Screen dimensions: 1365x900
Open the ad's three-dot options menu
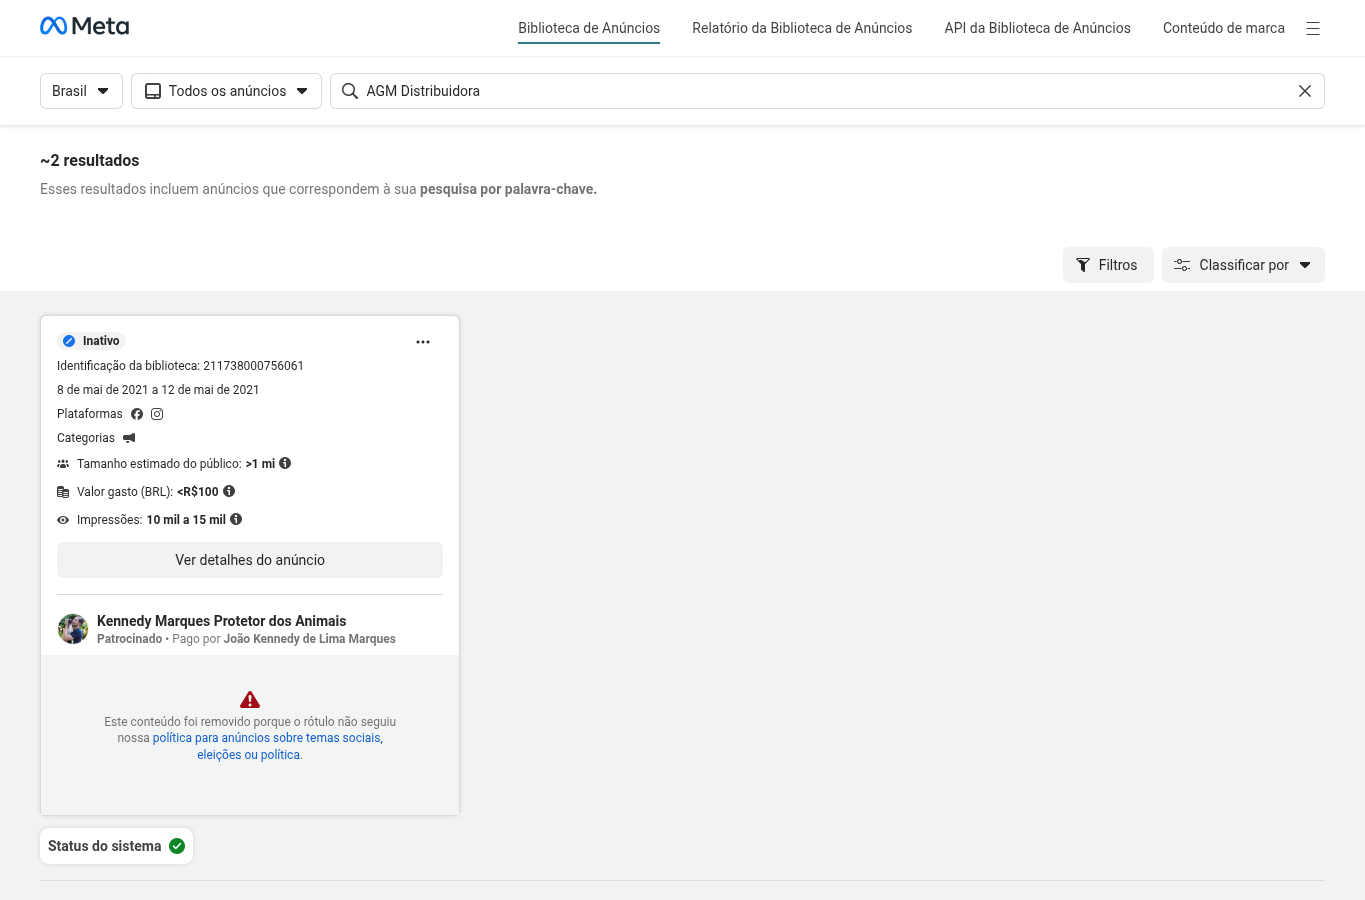click(x=423, y=342)
